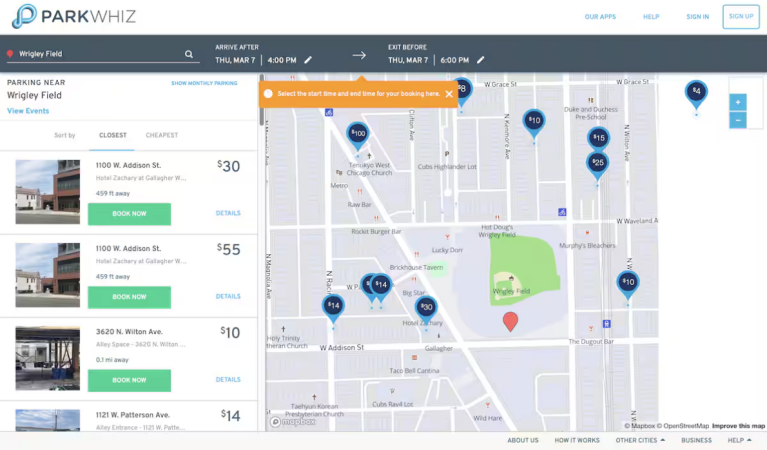Expand the Help footer menu
The image size is (767, 450).
739,440
